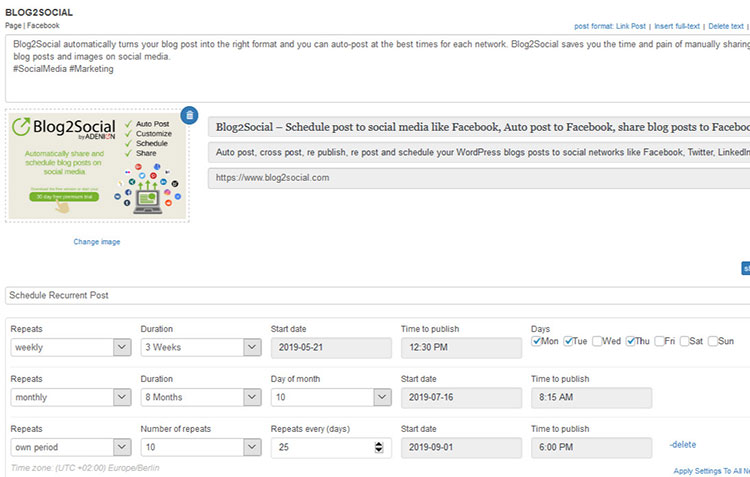750x477 pixels.
Task: Tick the Sun day checkbox
Action: 714,341
